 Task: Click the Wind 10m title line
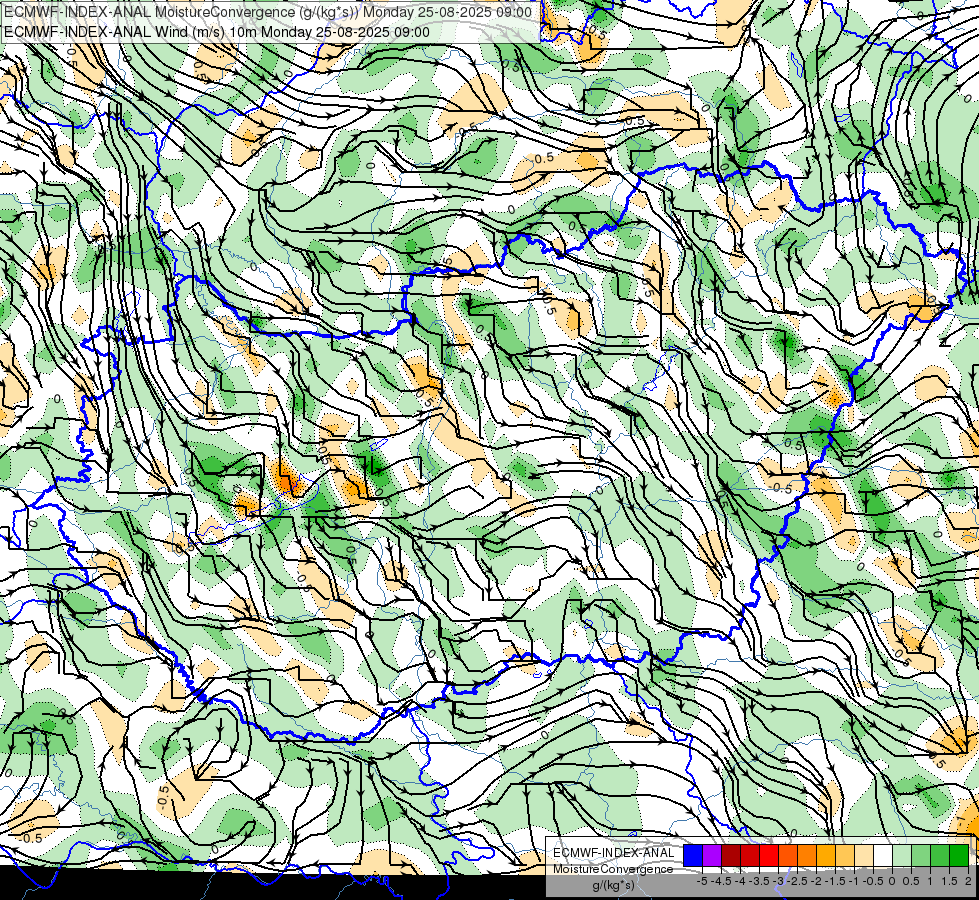(x=217, y=32)
